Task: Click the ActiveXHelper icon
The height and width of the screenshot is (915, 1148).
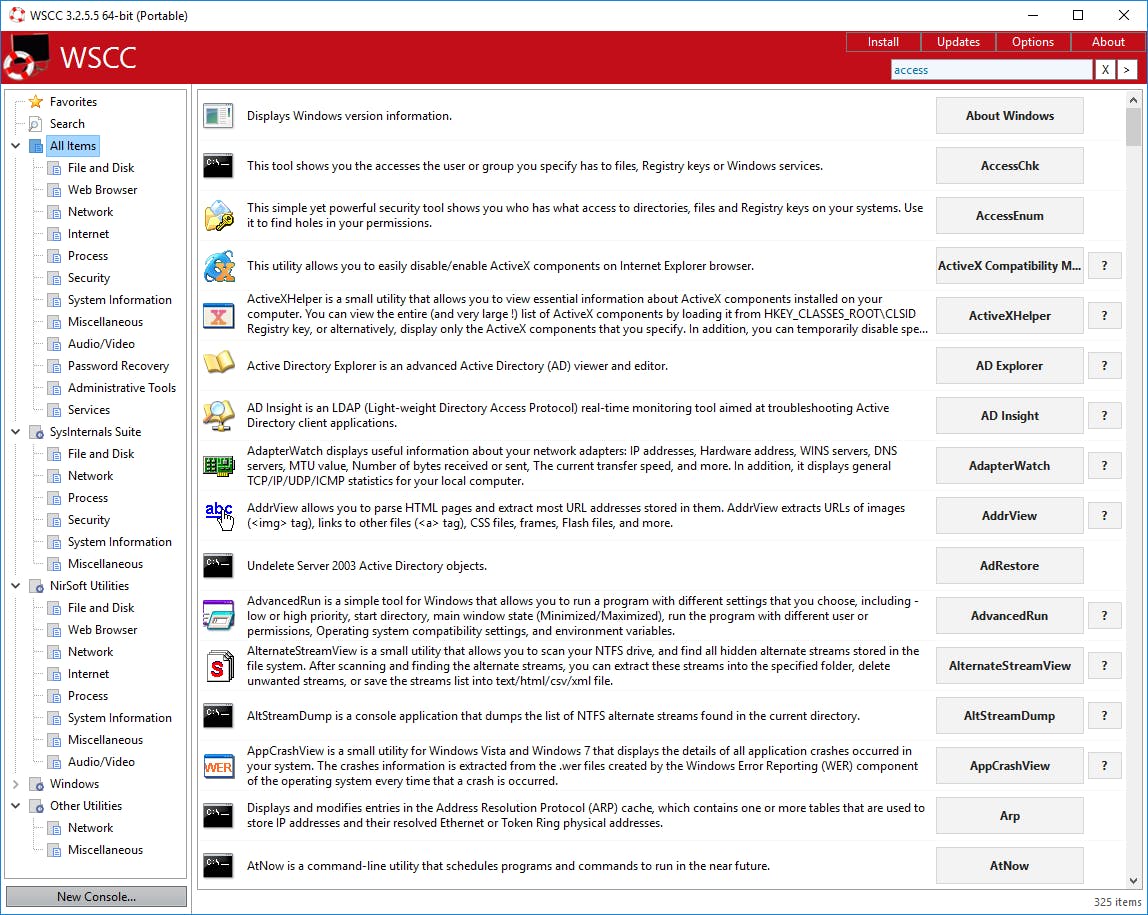Action: click(x=218, y=316)
